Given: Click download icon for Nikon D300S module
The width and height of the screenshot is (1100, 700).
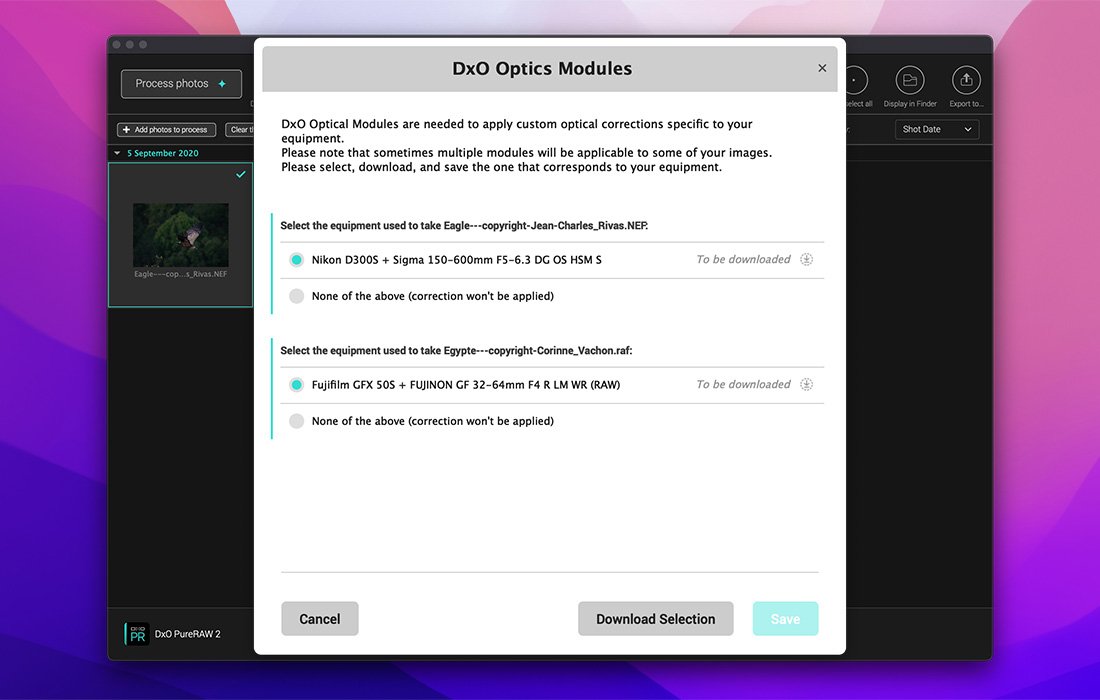Looking at the screenshot, I should coord(806,260).
